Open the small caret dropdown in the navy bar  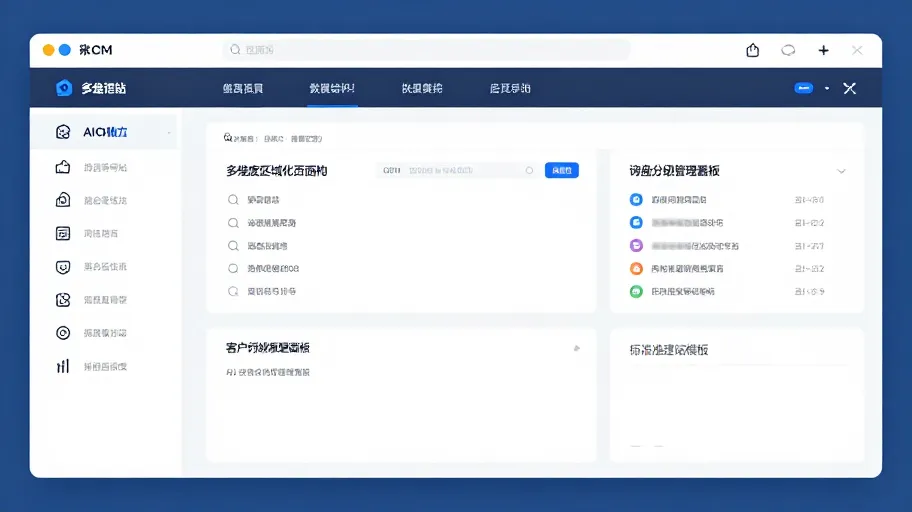(x=826, y=88)
